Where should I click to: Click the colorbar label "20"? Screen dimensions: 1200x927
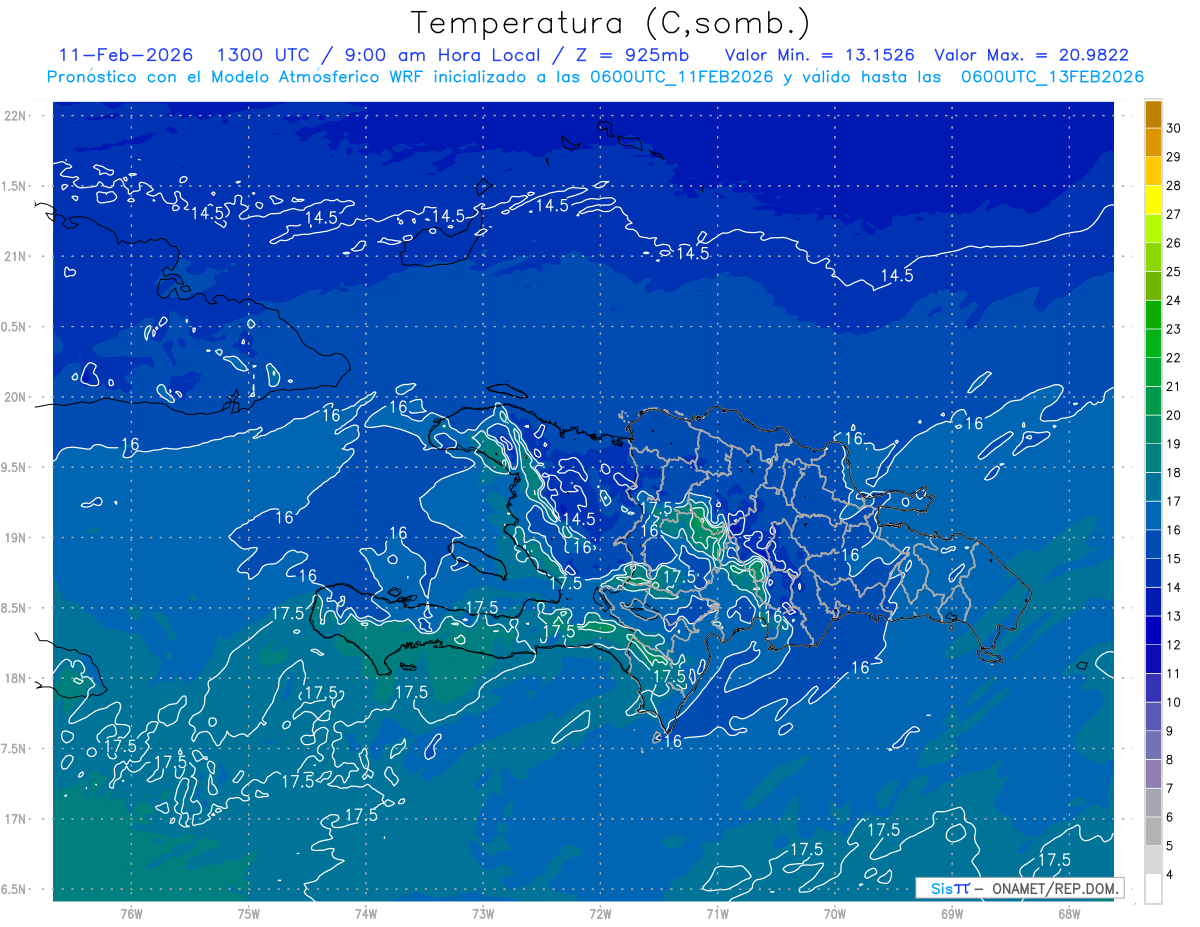point(1174,415)
